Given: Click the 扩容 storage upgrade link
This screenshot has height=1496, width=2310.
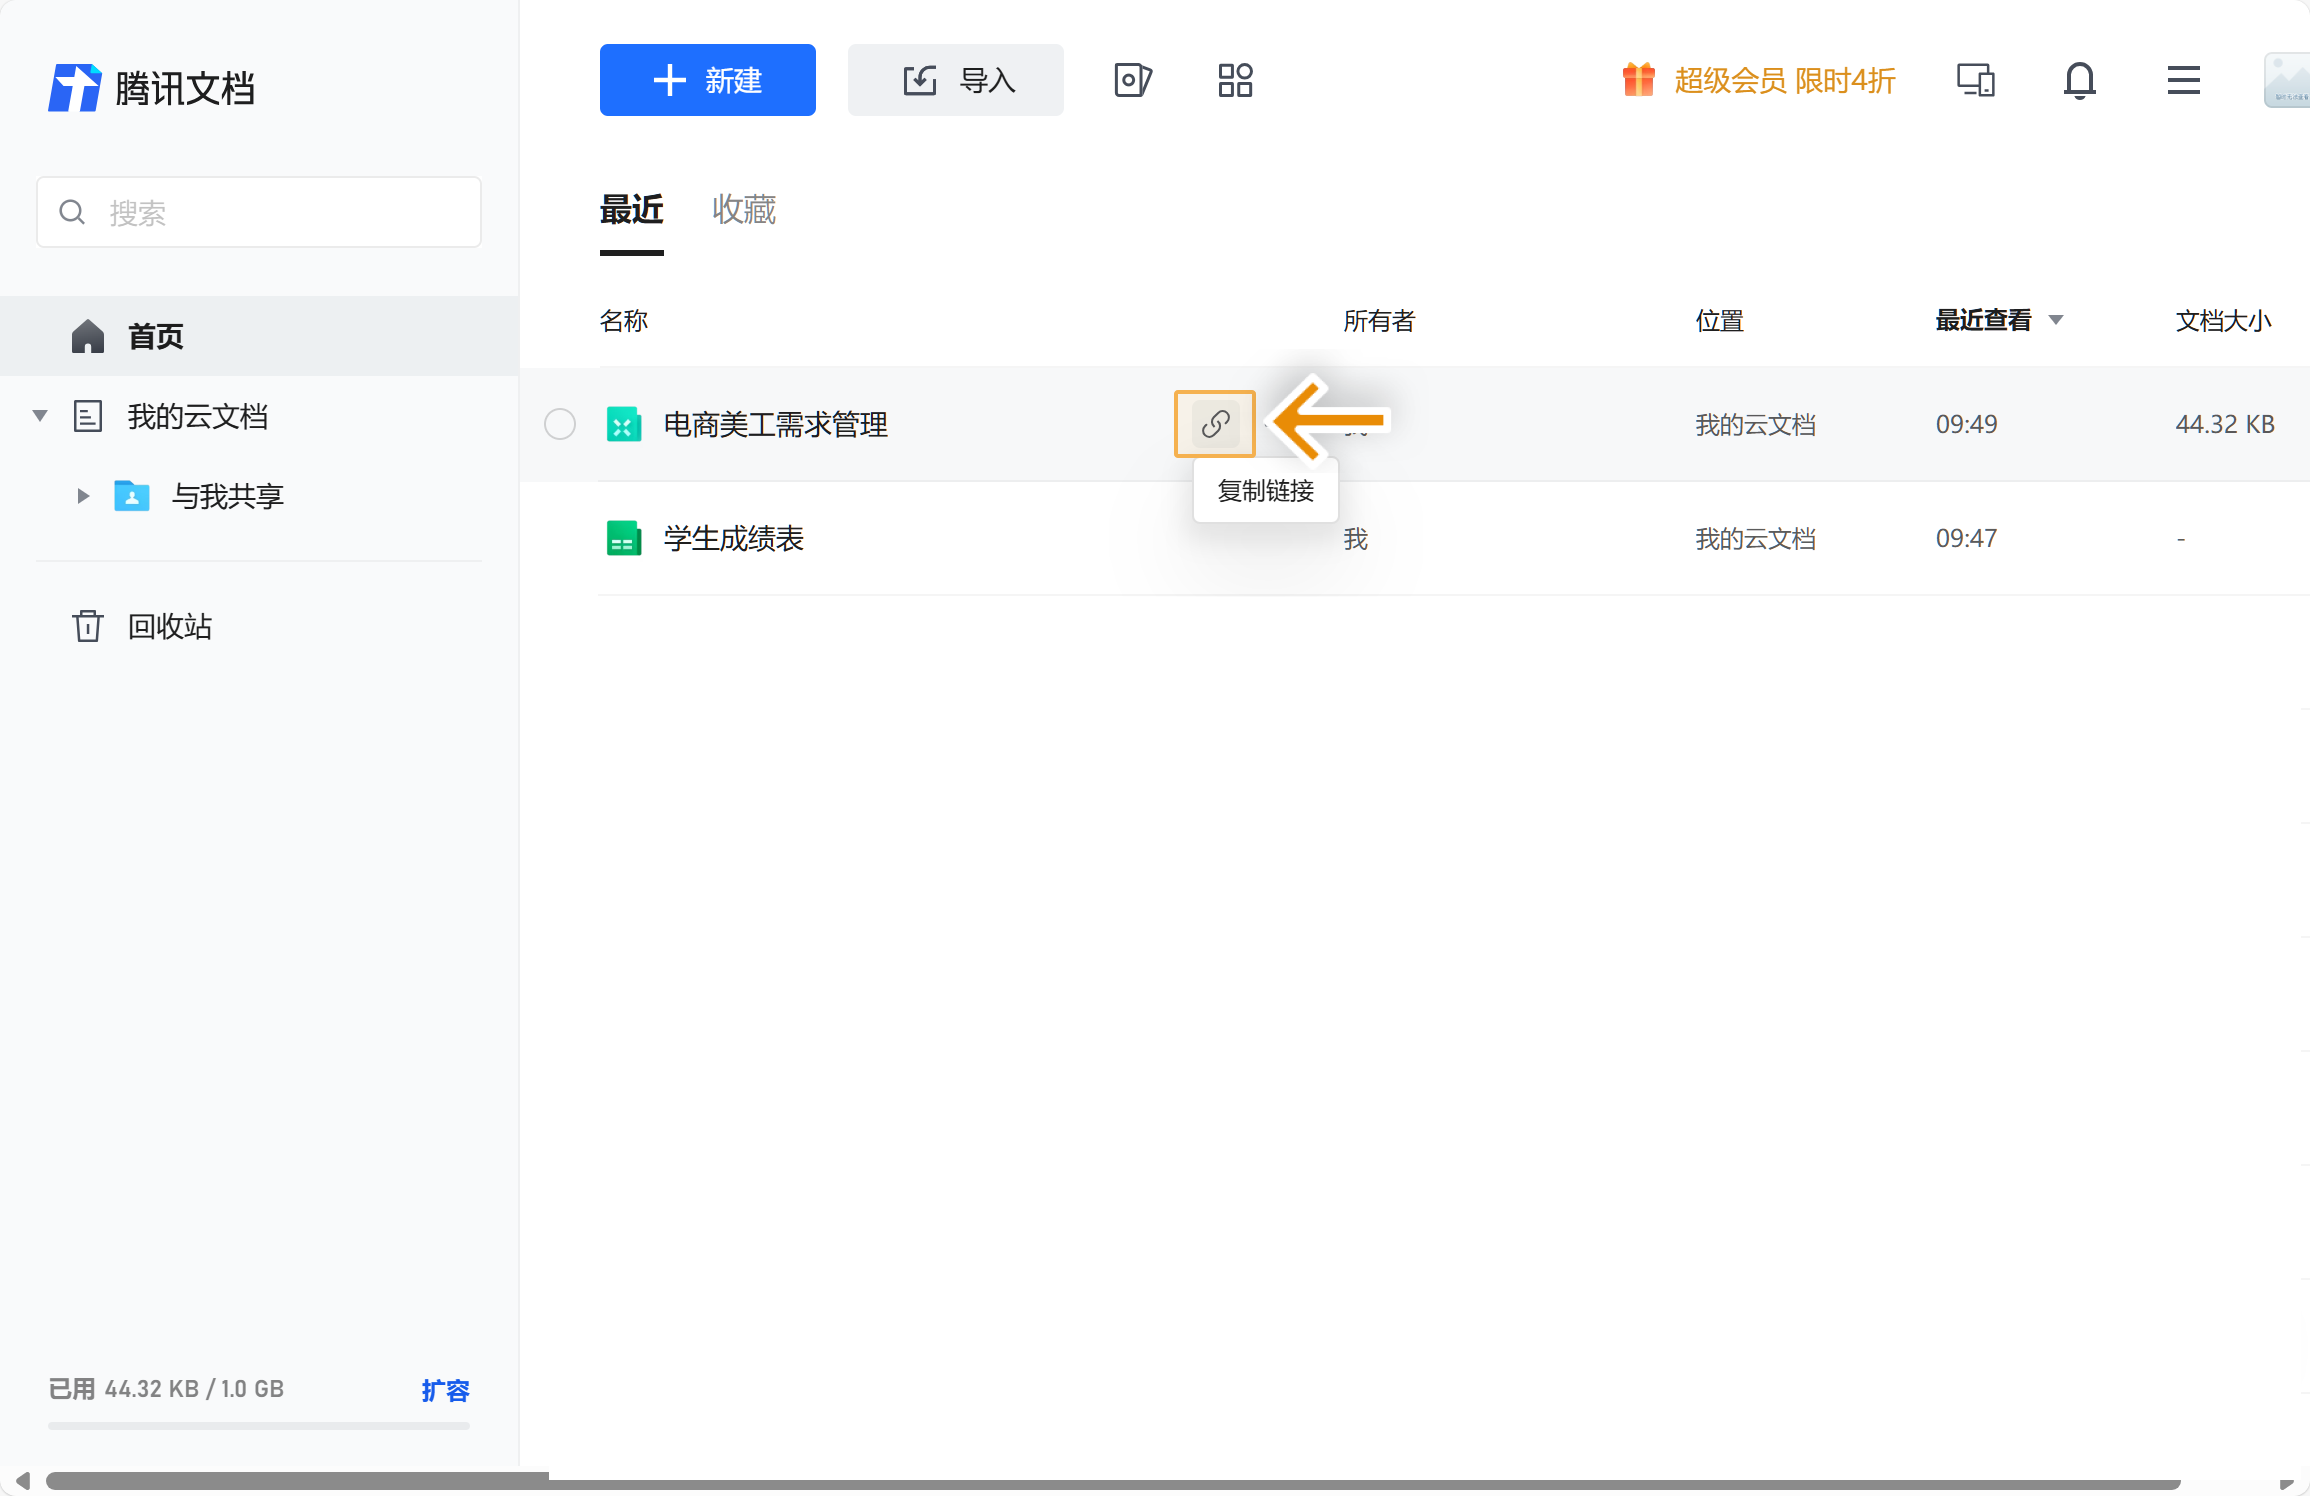Looking at the screenshot, I should pos(445,1390).
